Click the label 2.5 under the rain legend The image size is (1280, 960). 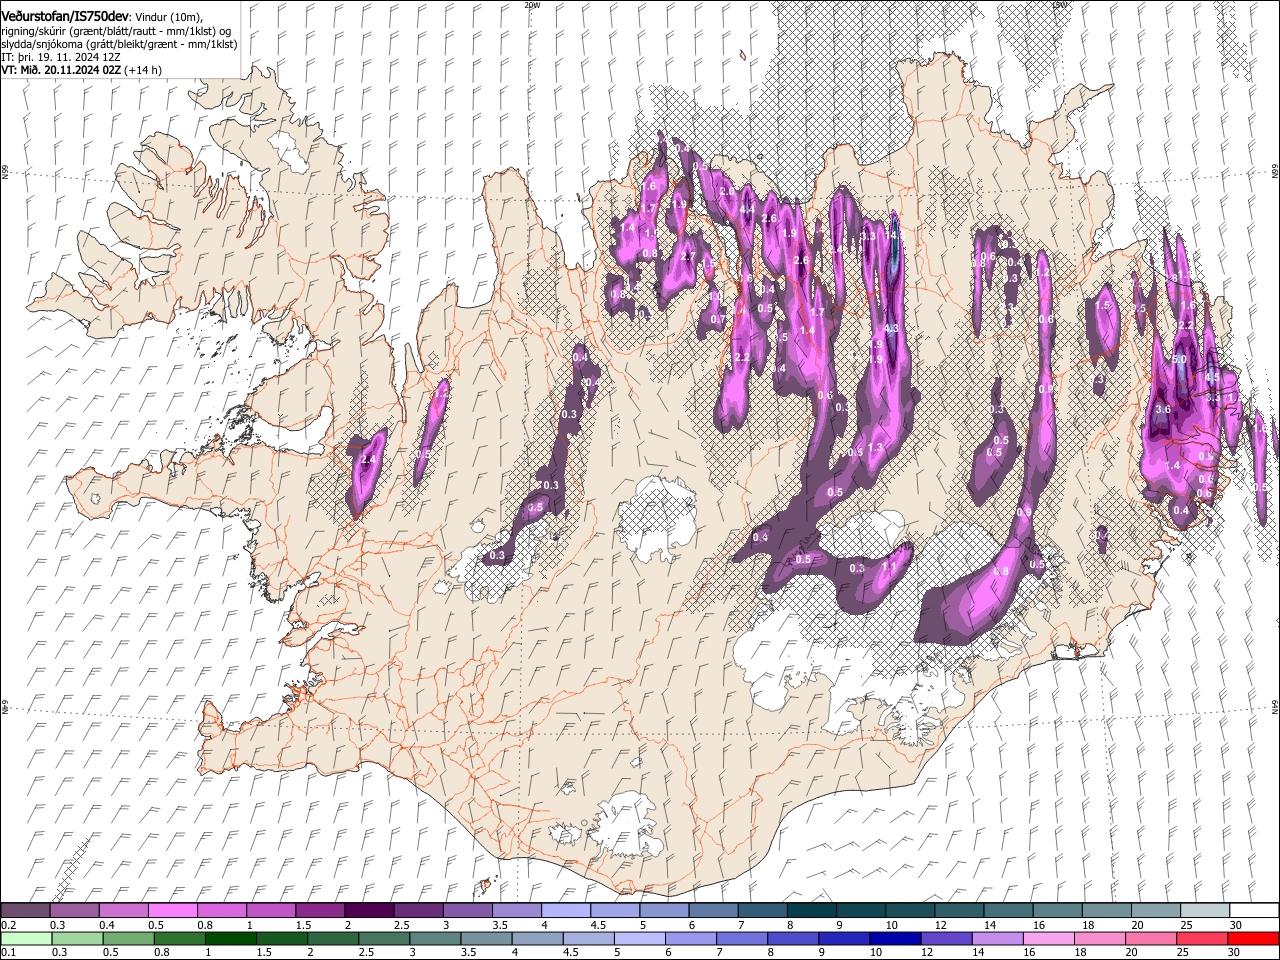click(x=364, y=952)
